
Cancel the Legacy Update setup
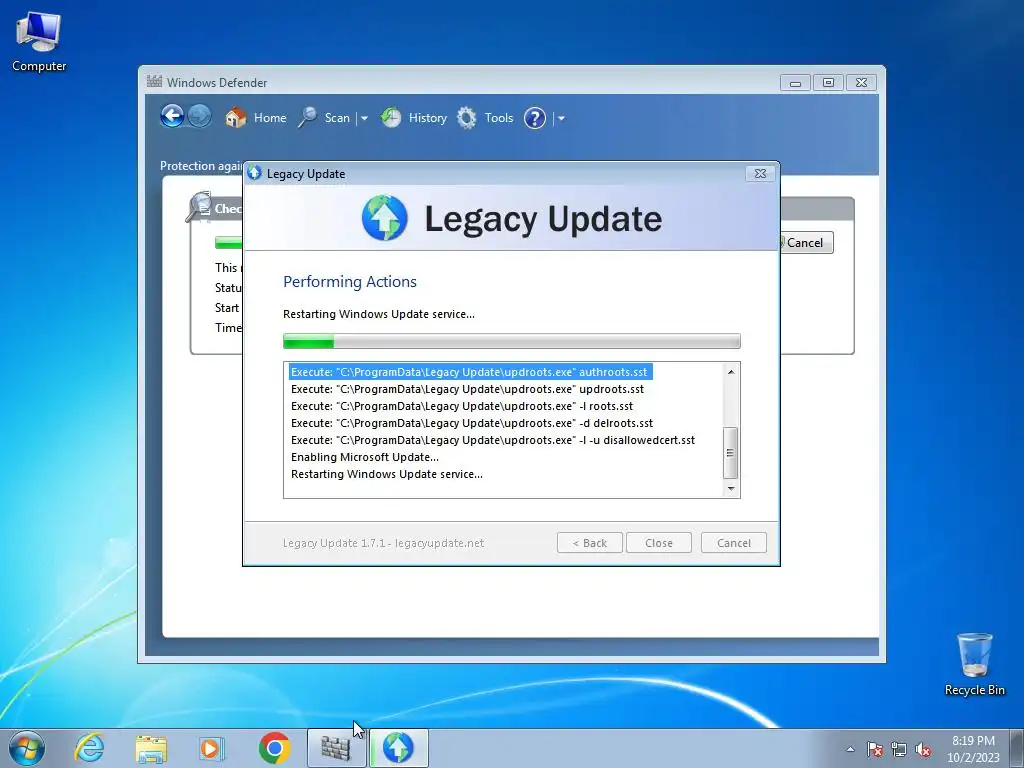click(x=733, y=543)
